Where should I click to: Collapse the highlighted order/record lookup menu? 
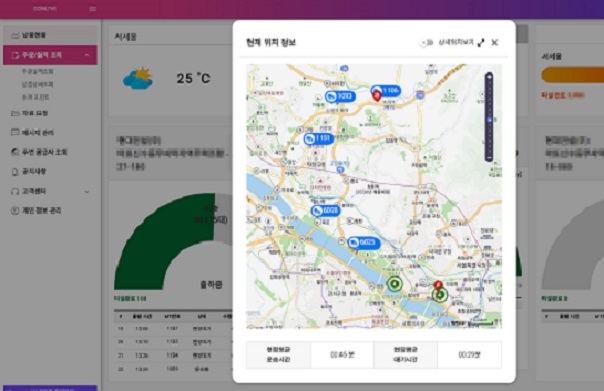(50, 55)
